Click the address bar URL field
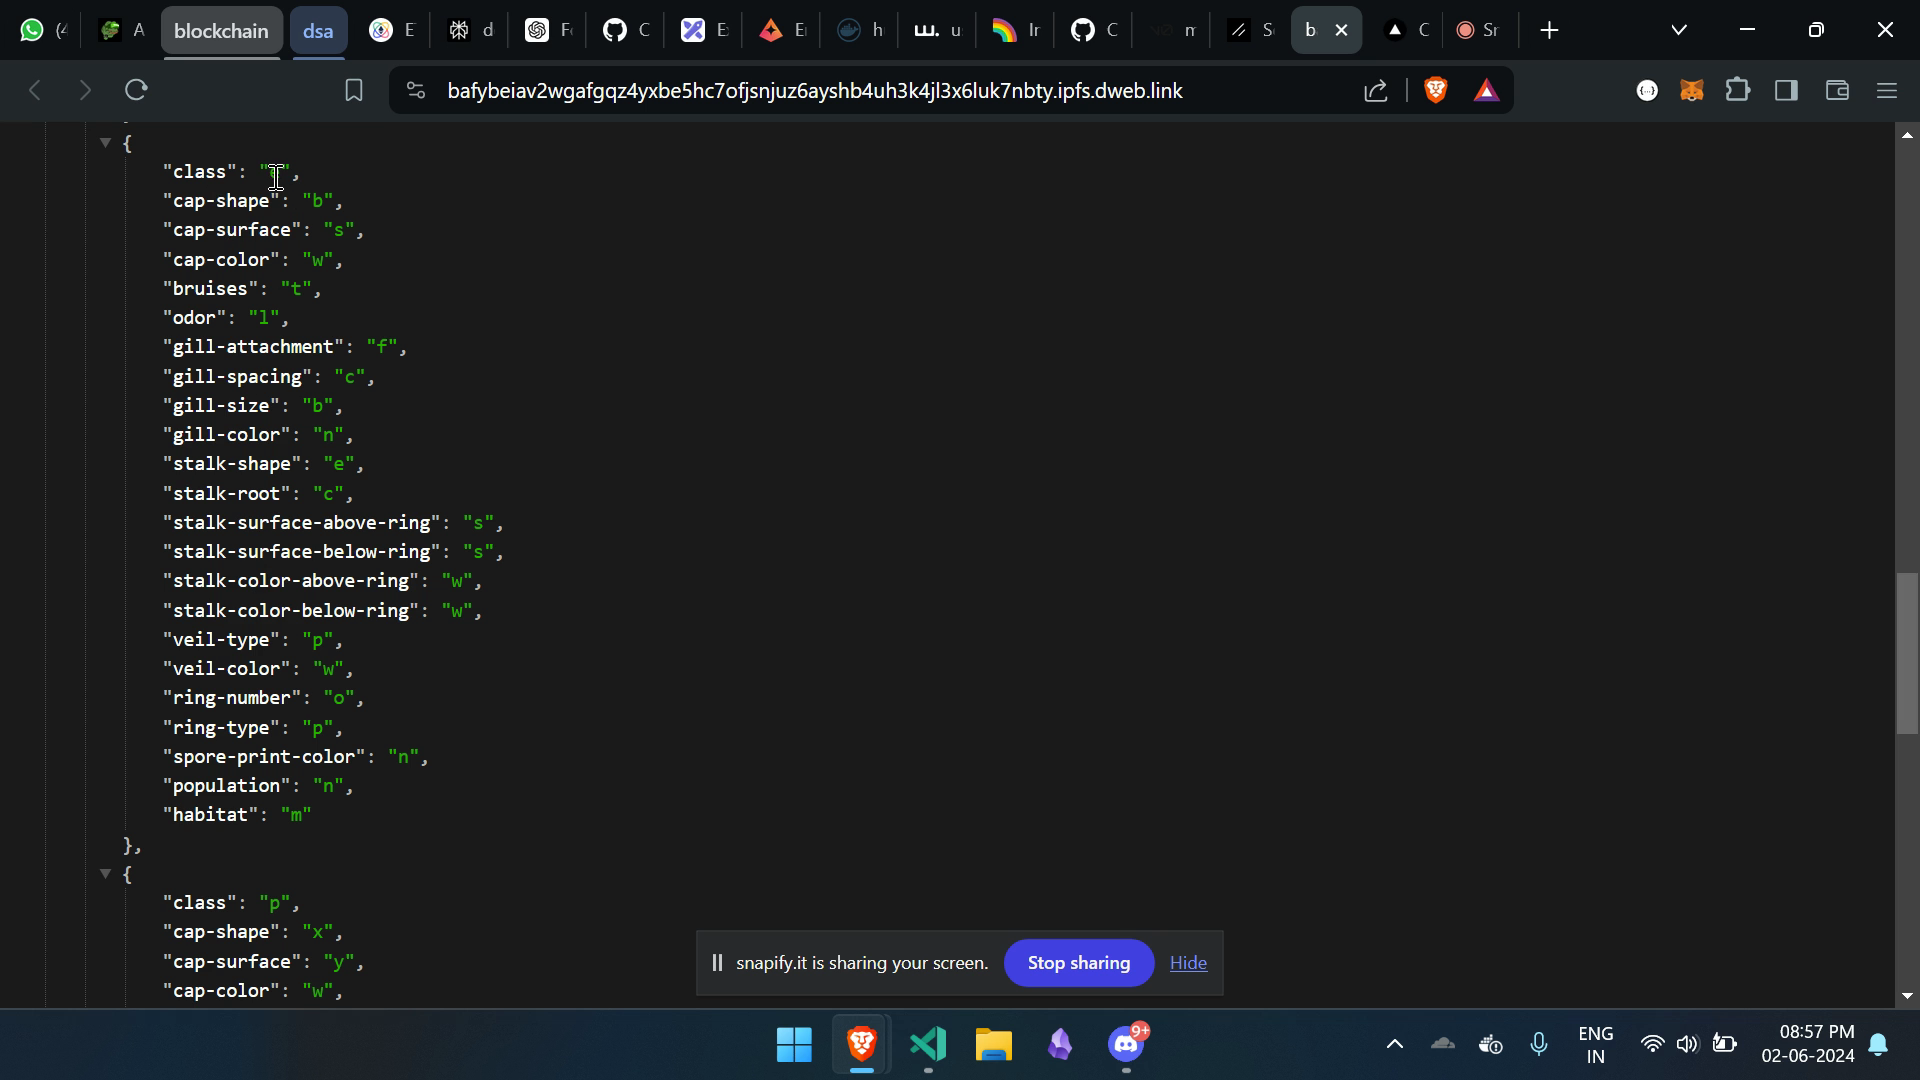The image size is (1920, 1080). tap(815, 91)
